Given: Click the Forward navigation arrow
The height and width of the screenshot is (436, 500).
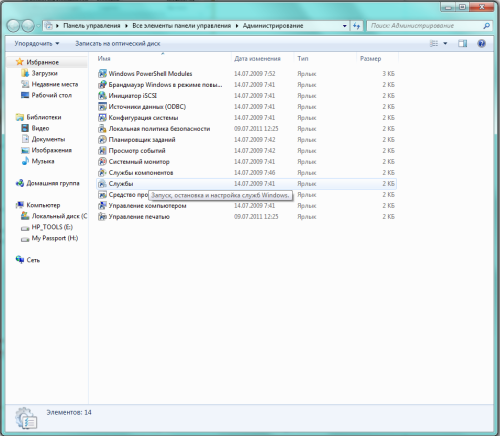Looking at the screenshot, I should click(x=28, y=26).
